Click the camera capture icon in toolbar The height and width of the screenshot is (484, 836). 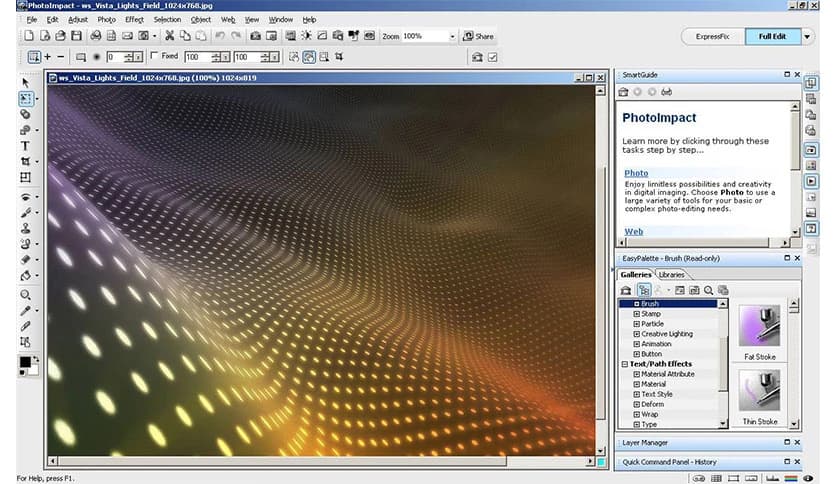pyautogui.click(x=255, y=36)
